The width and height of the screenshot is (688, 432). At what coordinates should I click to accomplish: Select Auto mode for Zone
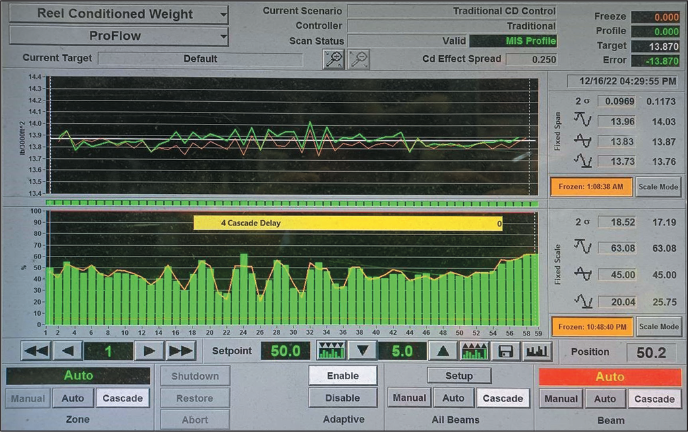pyautogui.click(x=73, y=398)
